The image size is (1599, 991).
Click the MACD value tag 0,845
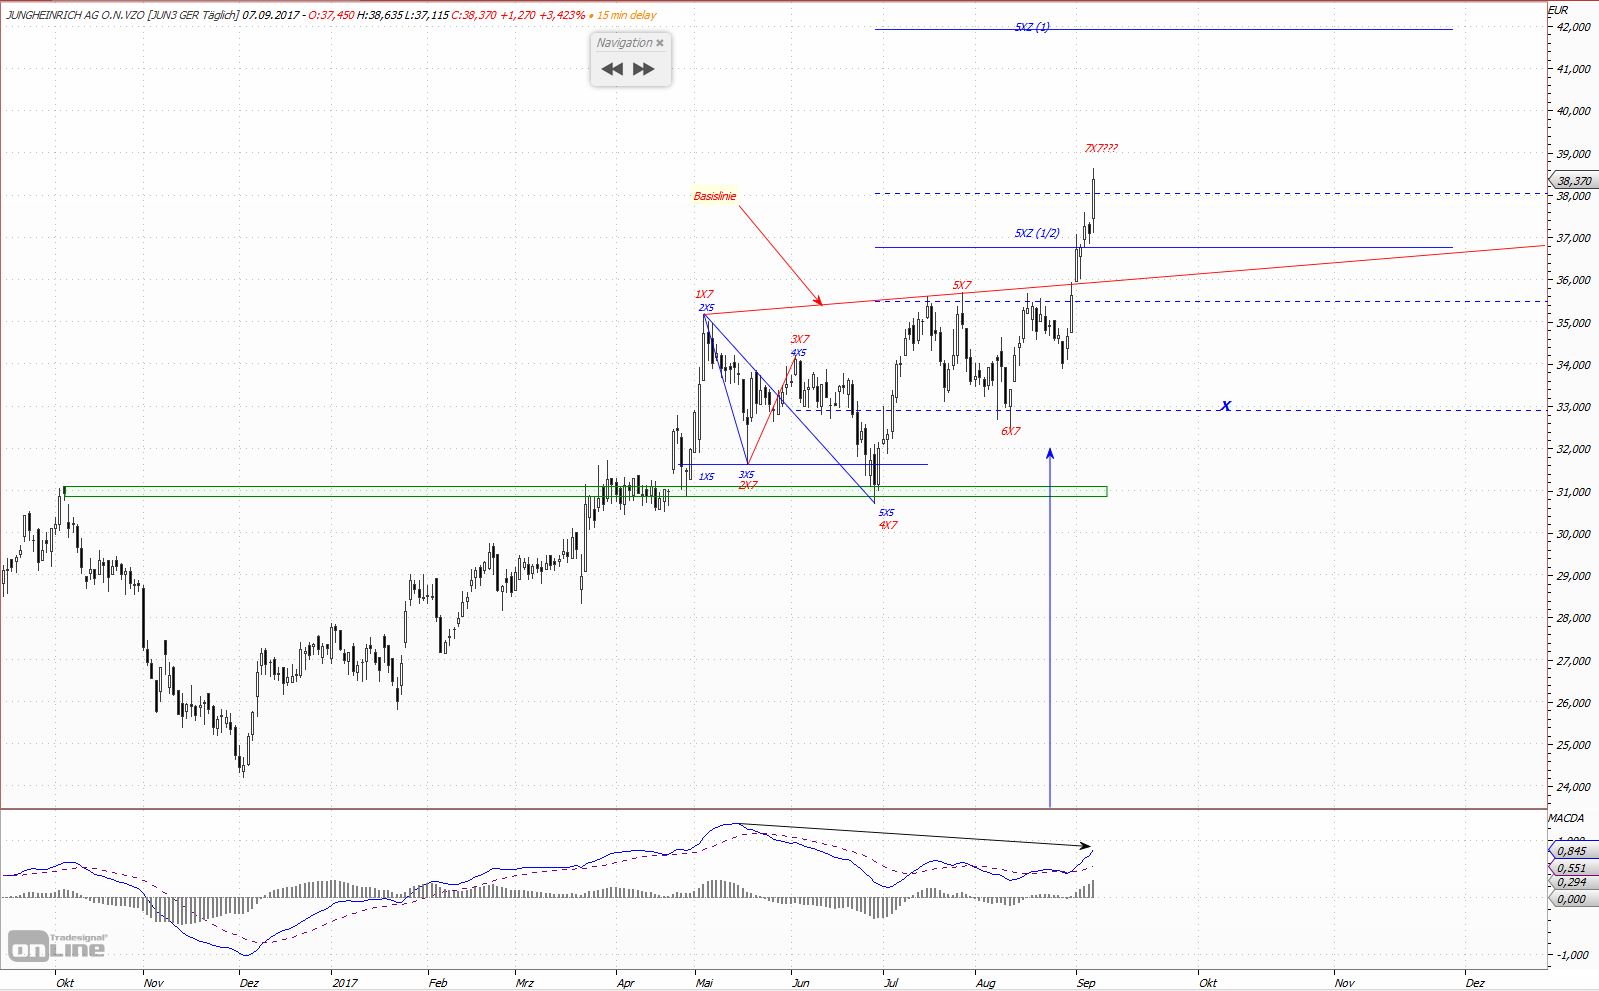coord(1572,851)
